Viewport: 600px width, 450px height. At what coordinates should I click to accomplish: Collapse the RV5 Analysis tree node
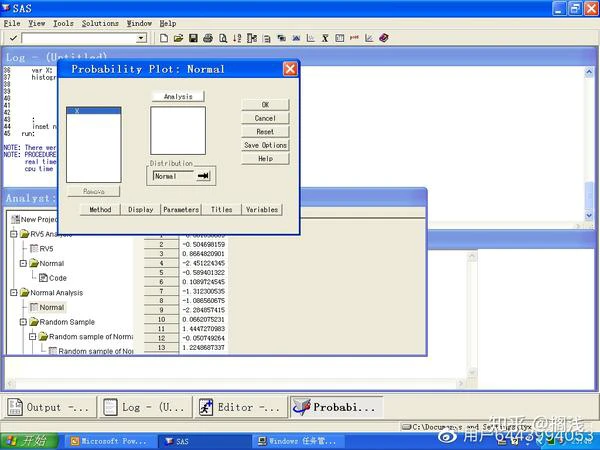[x=14, y=234]
